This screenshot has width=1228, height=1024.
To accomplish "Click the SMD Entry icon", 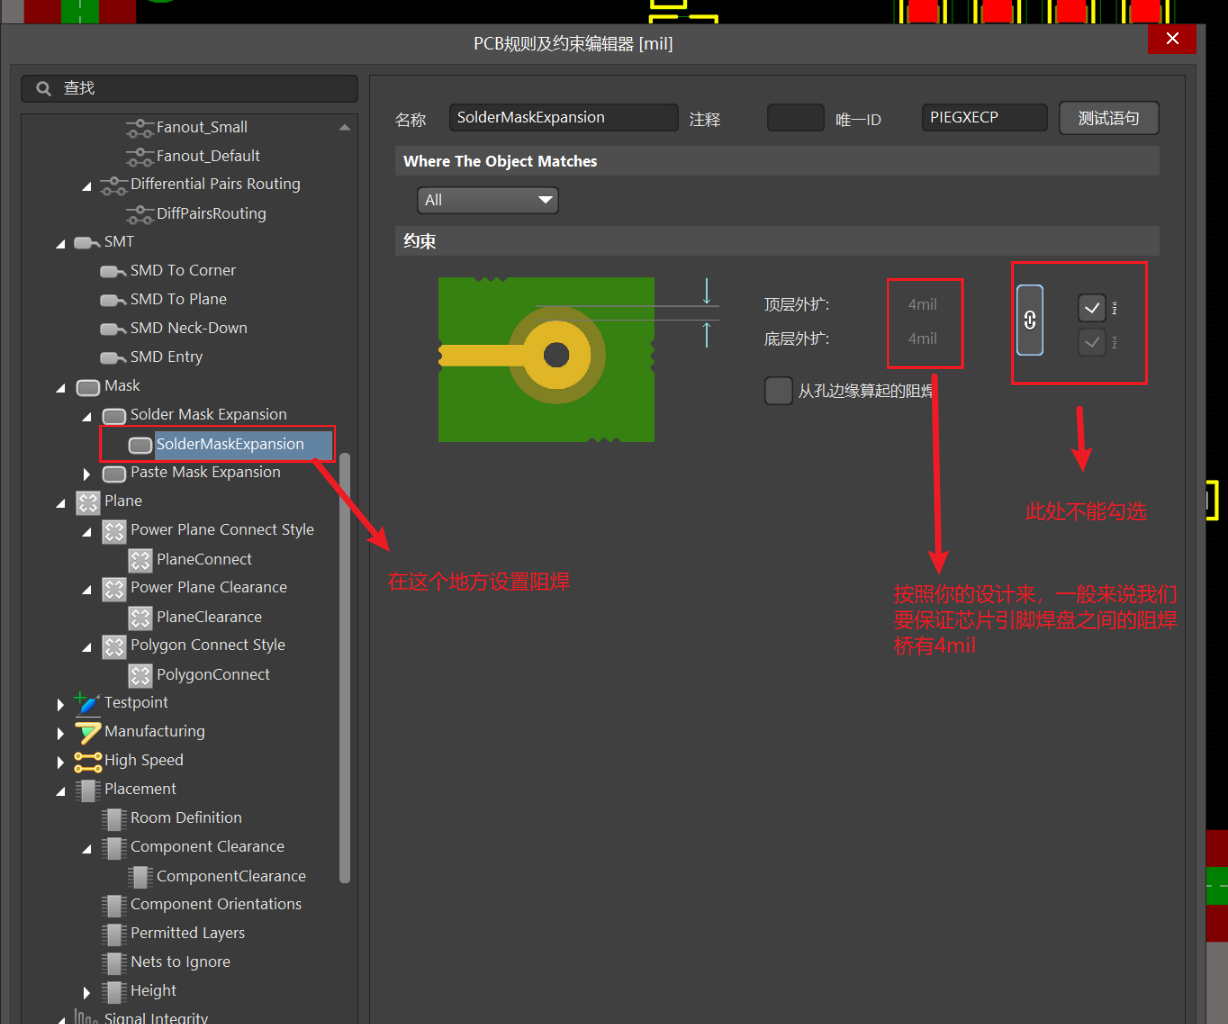I will pyautogui.click(x=114, y=358).
